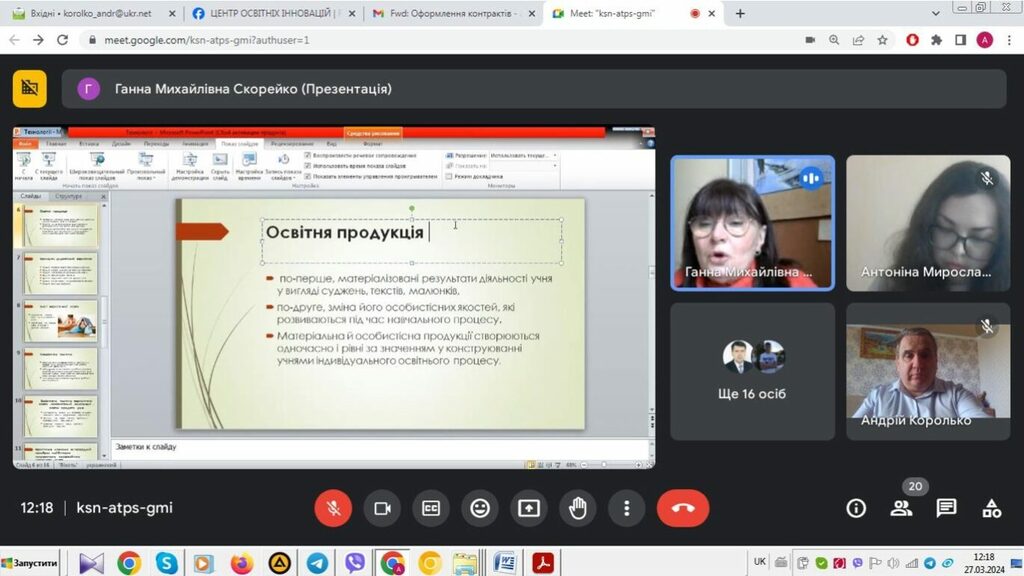Open the 'Ще 16 осіб' participants tile
1024x576 pixels.
tap(752, 371)
